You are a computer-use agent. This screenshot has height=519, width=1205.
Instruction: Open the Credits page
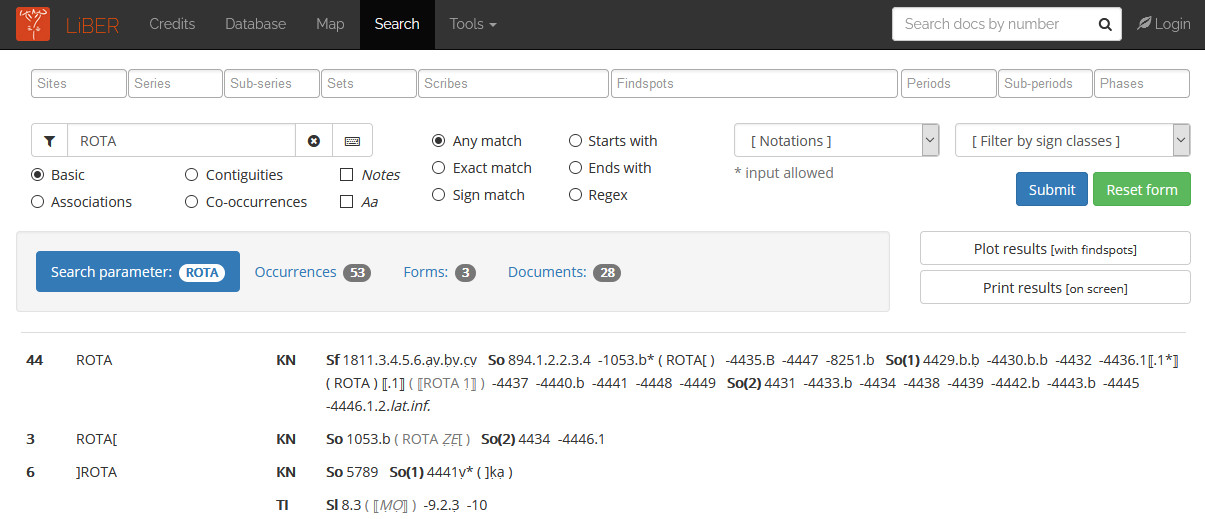click(172, 24)
